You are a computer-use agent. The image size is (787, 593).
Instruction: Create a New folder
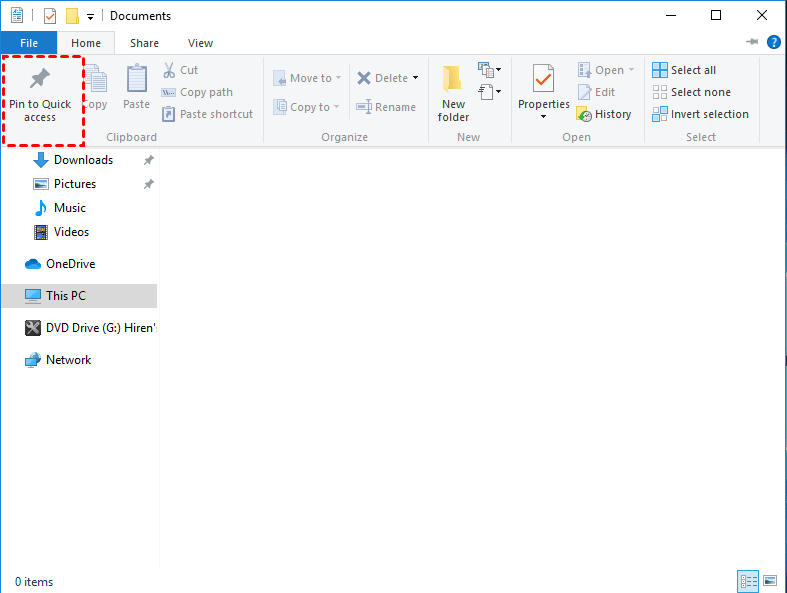click(453, 93)
